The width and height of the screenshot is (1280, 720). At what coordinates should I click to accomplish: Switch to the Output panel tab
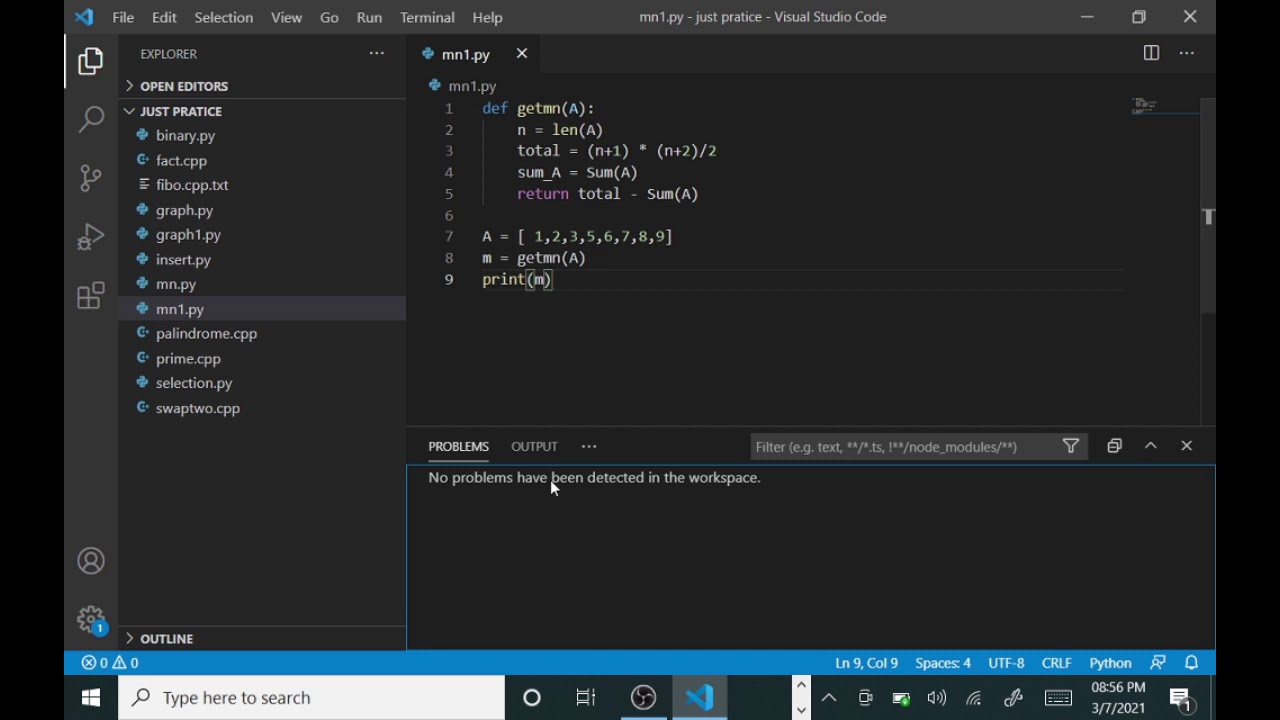(534, 446)
